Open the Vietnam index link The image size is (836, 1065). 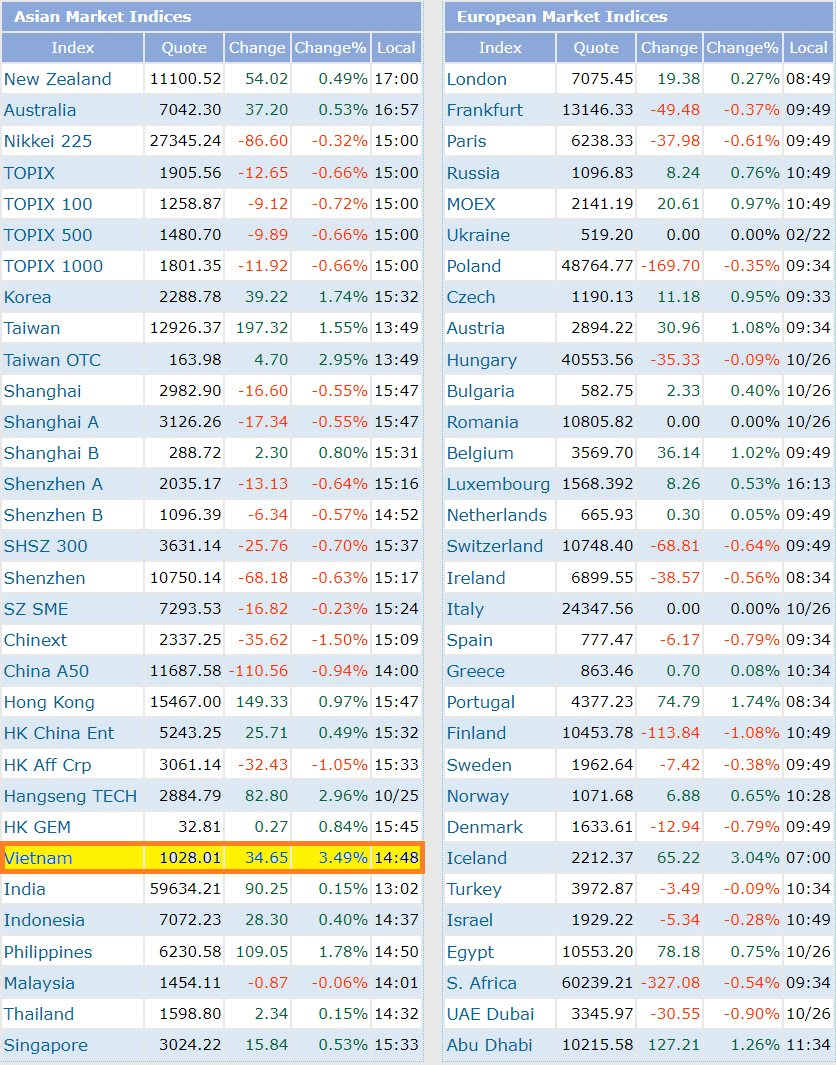tap(39, 858)
